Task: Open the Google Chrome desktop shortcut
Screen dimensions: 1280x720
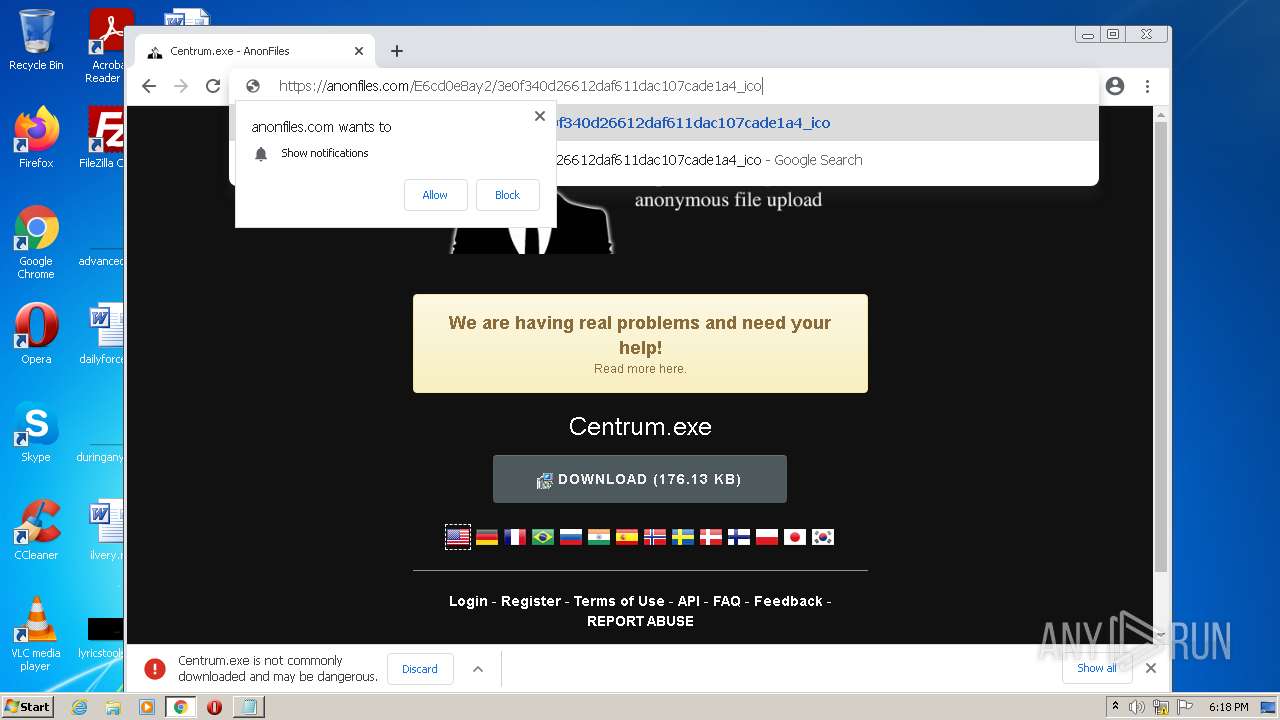Action: [36, 242]
